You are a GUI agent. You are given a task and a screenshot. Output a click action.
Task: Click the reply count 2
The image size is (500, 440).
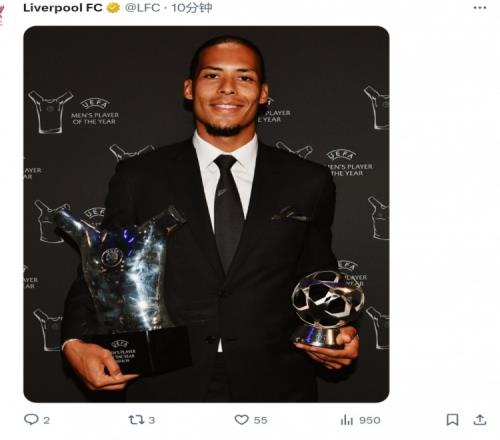[46, 420]
